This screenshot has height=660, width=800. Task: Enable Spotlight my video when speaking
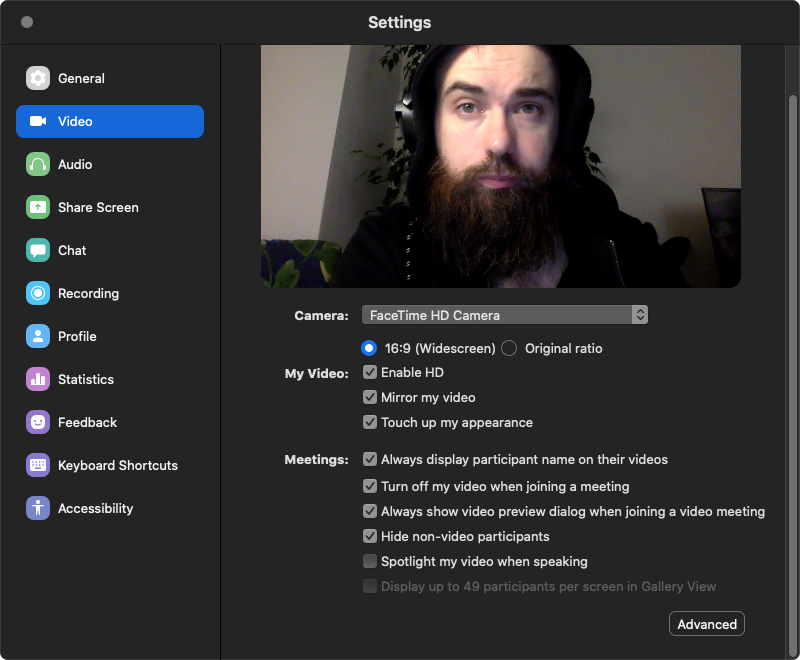[x=370, y=561]
